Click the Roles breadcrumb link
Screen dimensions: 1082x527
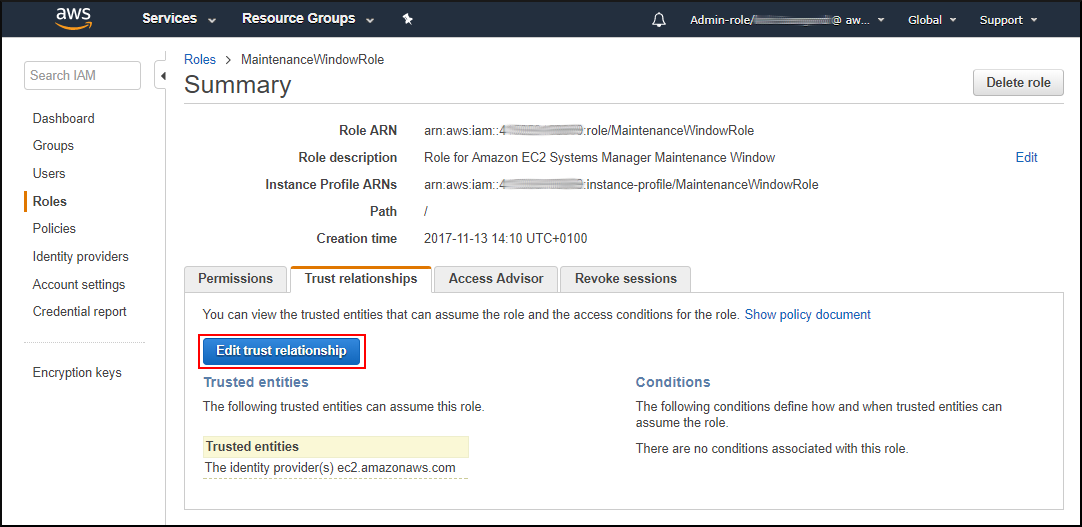pos(199,59)
